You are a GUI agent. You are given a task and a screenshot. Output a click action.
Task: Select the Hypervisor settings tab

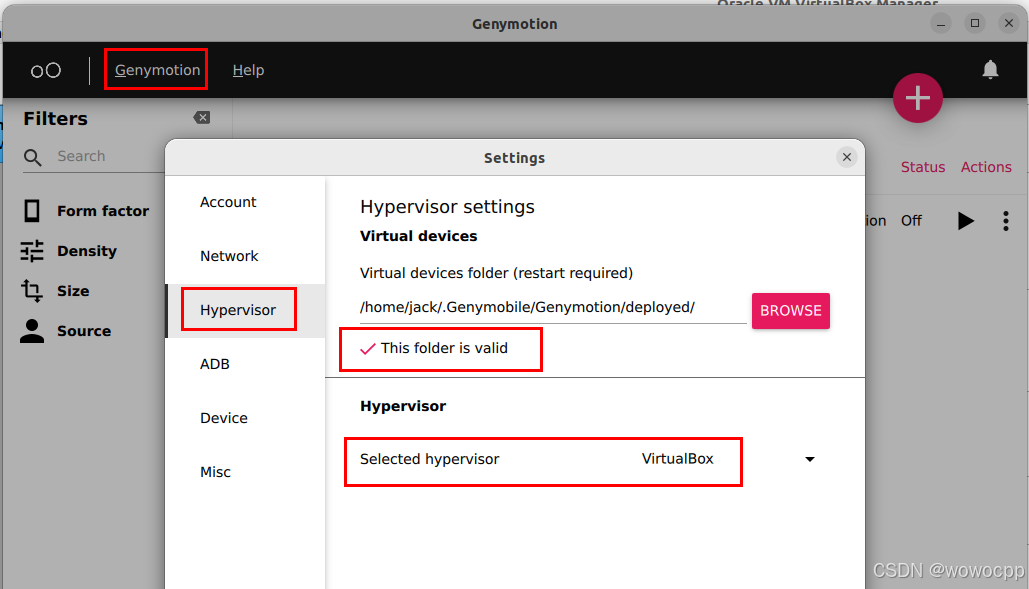(245, 310)
